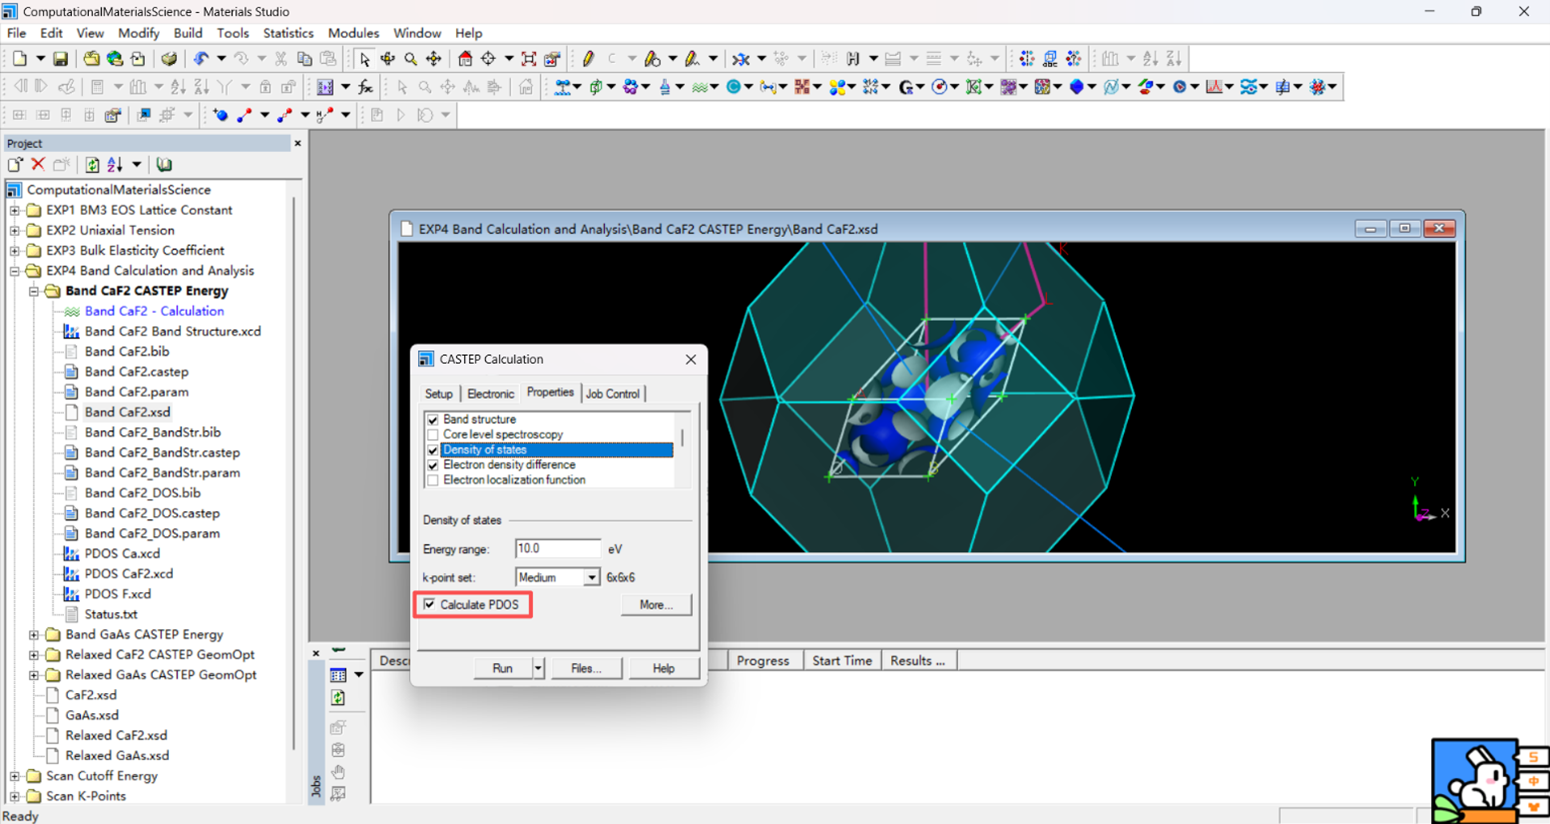Click the Files... button
This screenshot has width=1550, height=824.
coord(586,668)
